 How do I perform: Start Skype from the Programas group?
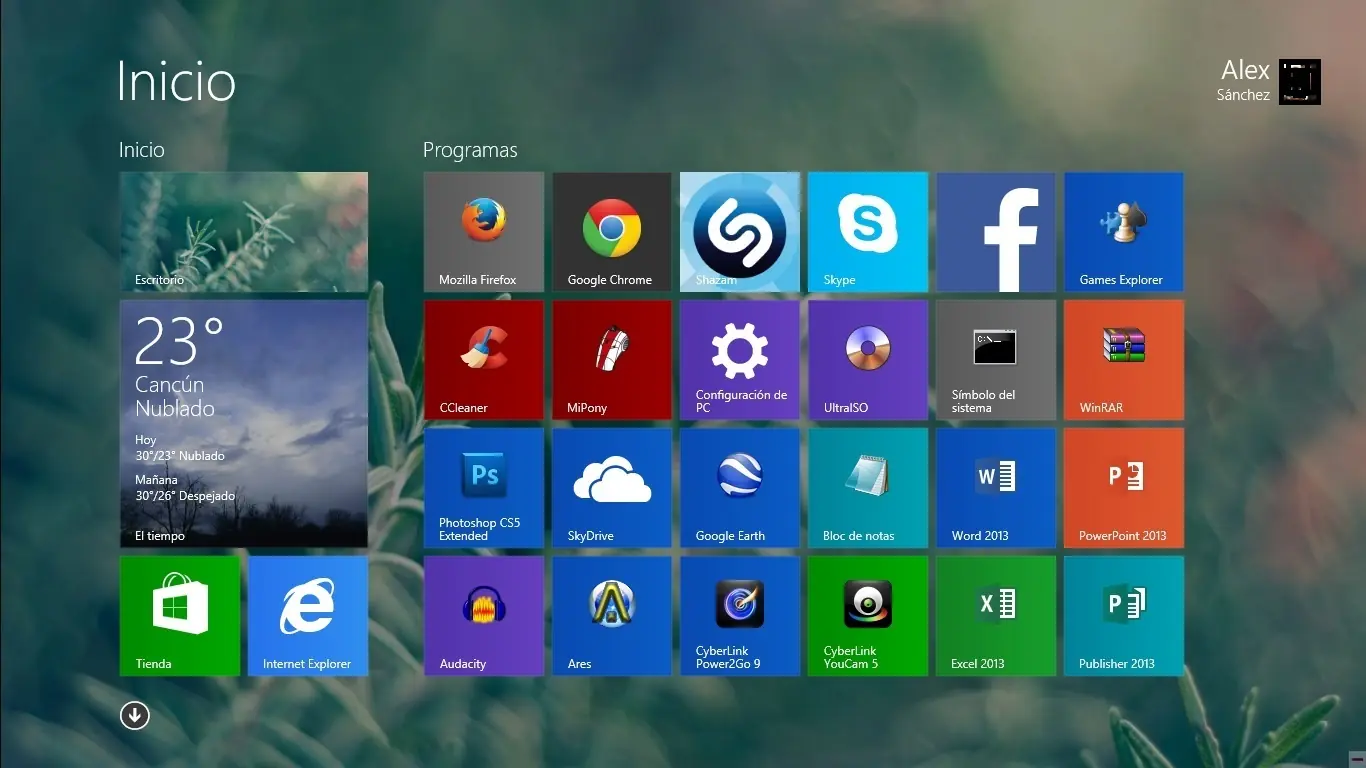[868, 232]
